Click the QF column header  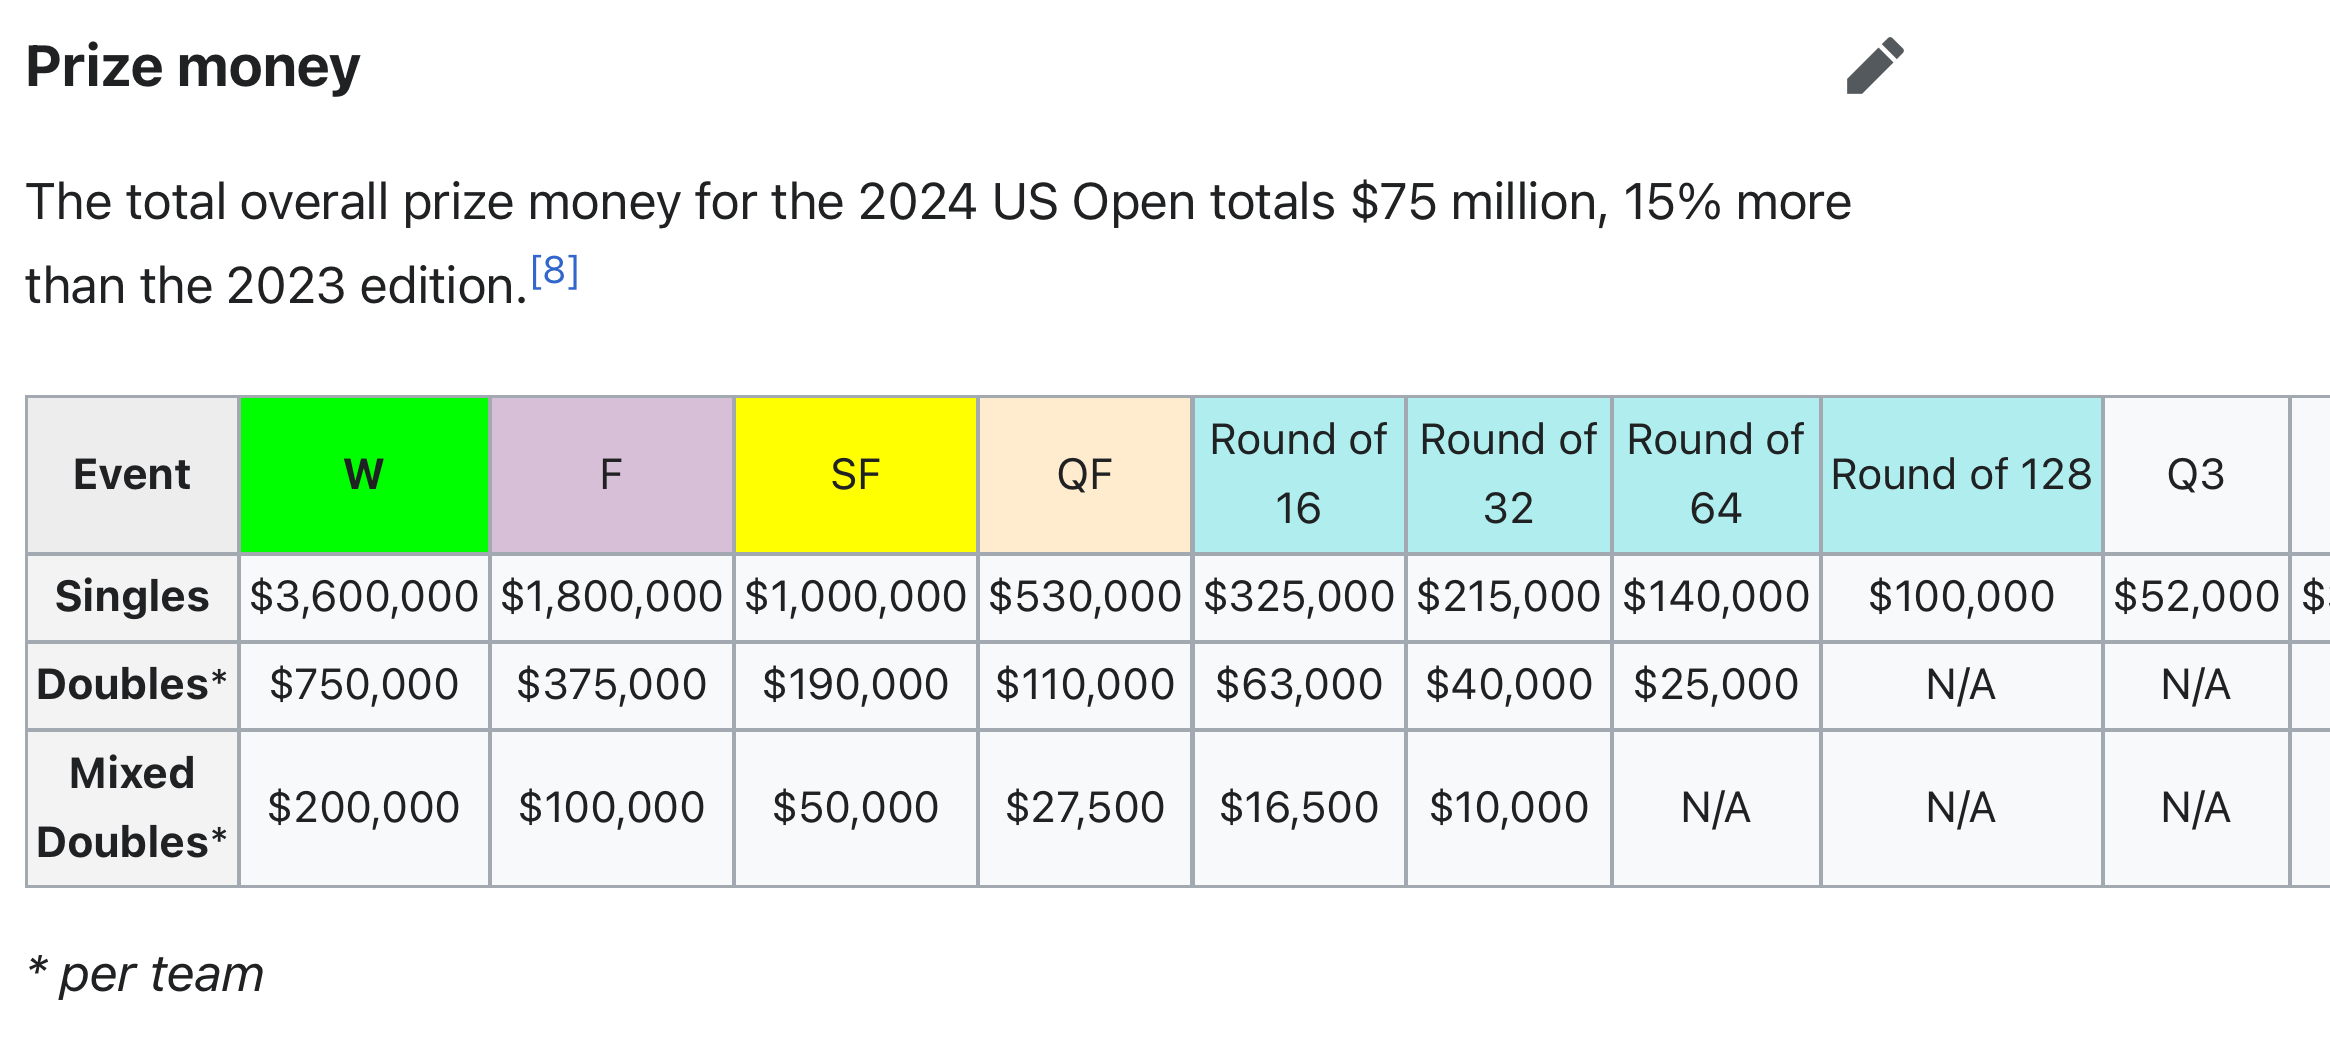coord(1084,475)
